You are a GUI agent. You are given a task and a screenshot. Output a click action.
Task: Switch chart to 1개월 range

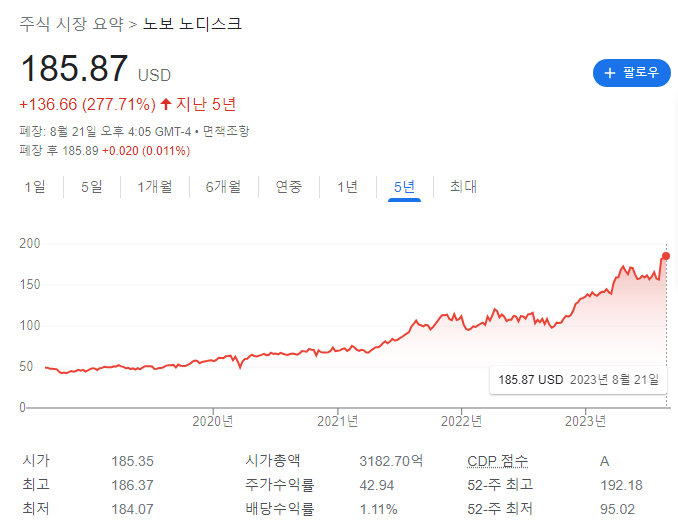pos(154,187)
